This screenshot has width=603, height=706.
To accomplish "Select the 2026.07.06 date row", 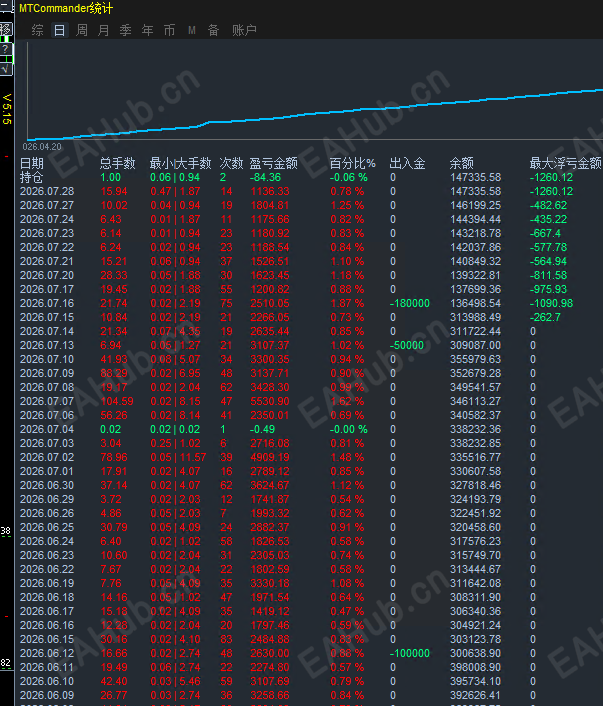I will tap(47, 415).
